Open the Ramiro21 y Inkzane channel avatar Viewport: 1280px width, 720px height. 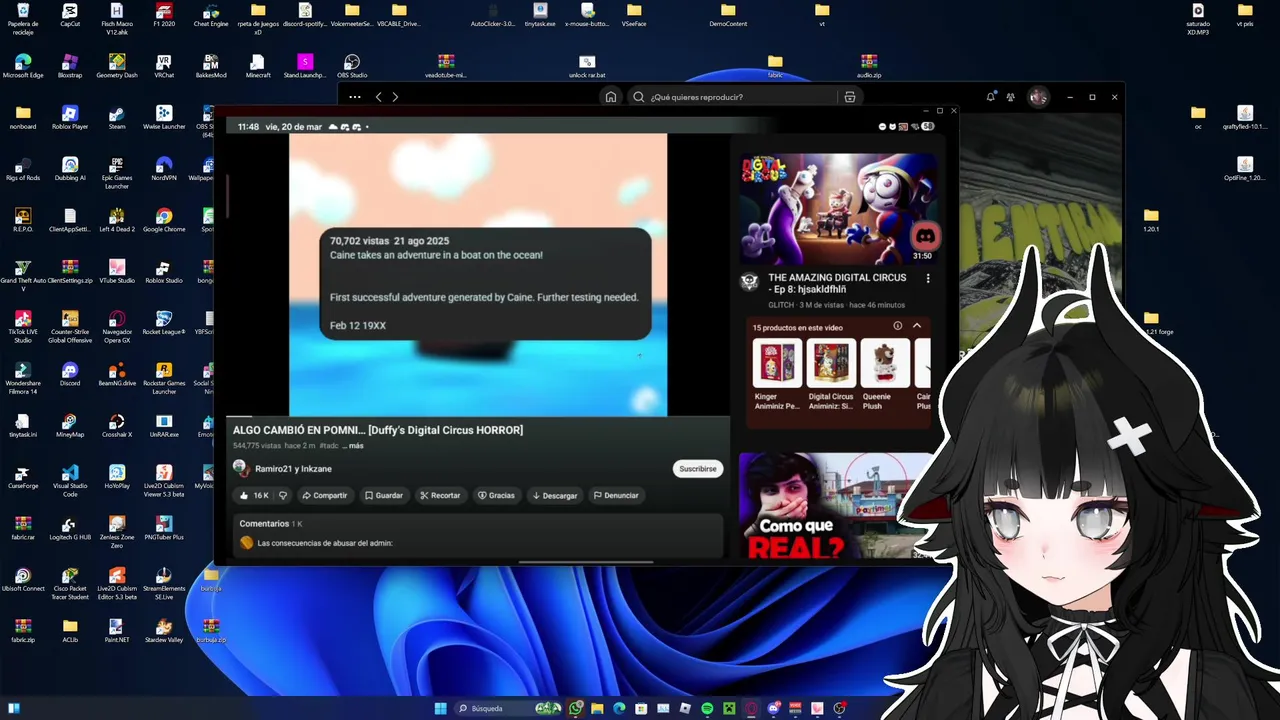pyautogui.click(x=240, y=468)
